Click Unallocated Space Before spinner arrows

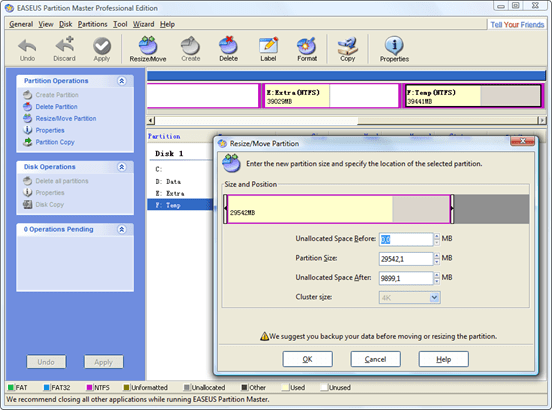tap(437, 239)
